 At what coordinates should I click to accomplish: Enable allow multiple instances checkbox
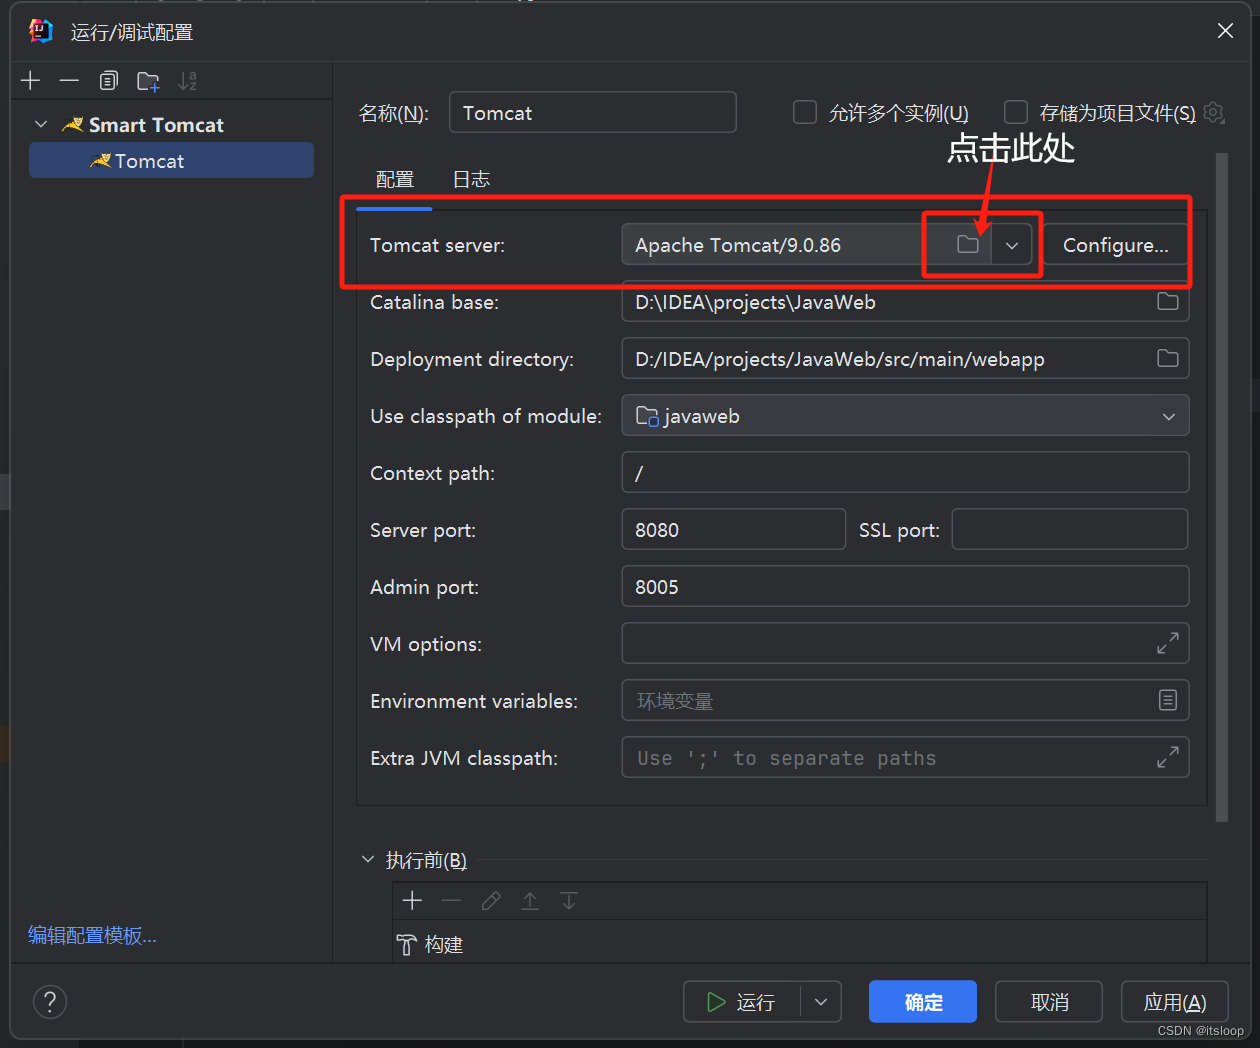pyautogui.click(x=805, y=112)
